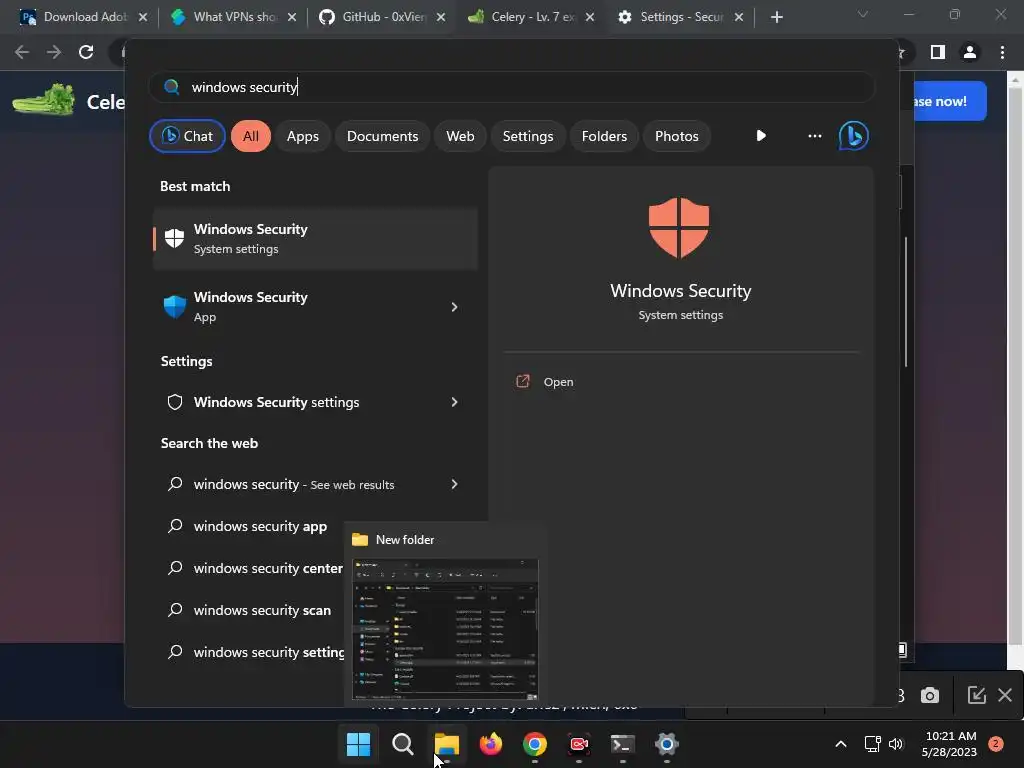Switch to the GitHub - 0xVien browser tab
The width and height of the screenshot is (1024, 768).
pyautogui.click(x=381, y=17)
